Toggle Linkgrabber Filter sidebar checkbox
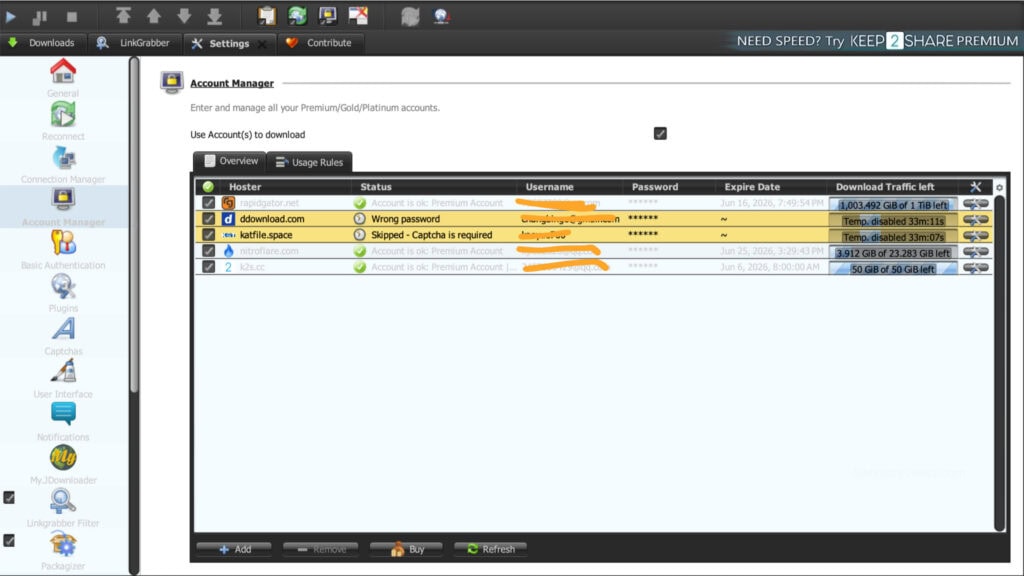 click(9, 498)
